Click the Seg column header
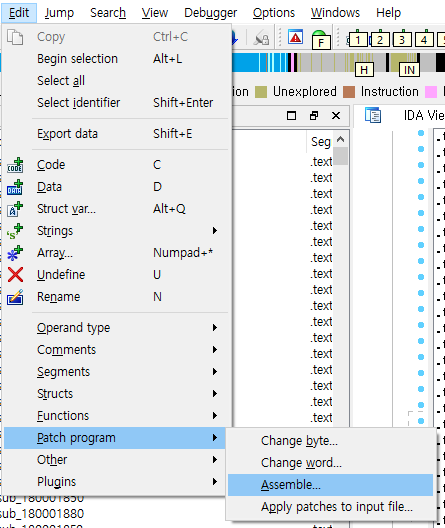The image size is (445, 528). point(321,142)
